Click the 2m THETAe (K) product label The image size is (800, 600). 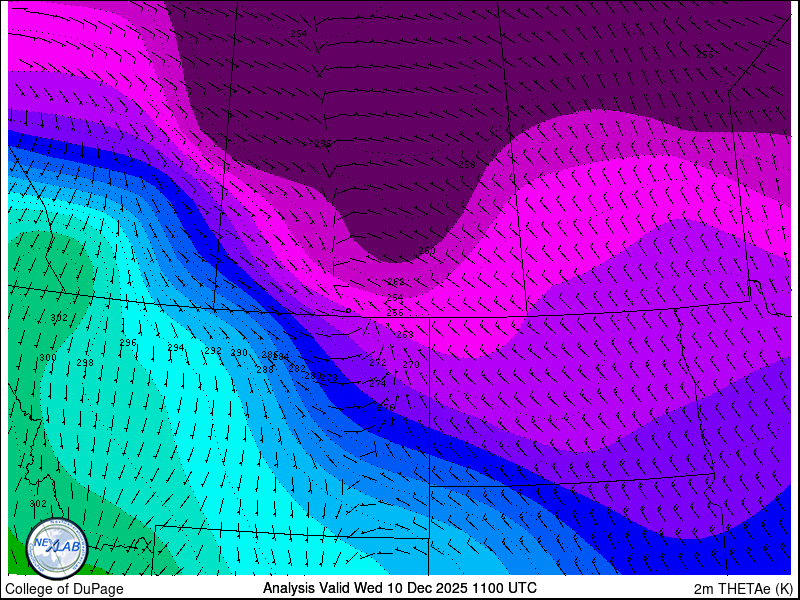pos(743,589)
